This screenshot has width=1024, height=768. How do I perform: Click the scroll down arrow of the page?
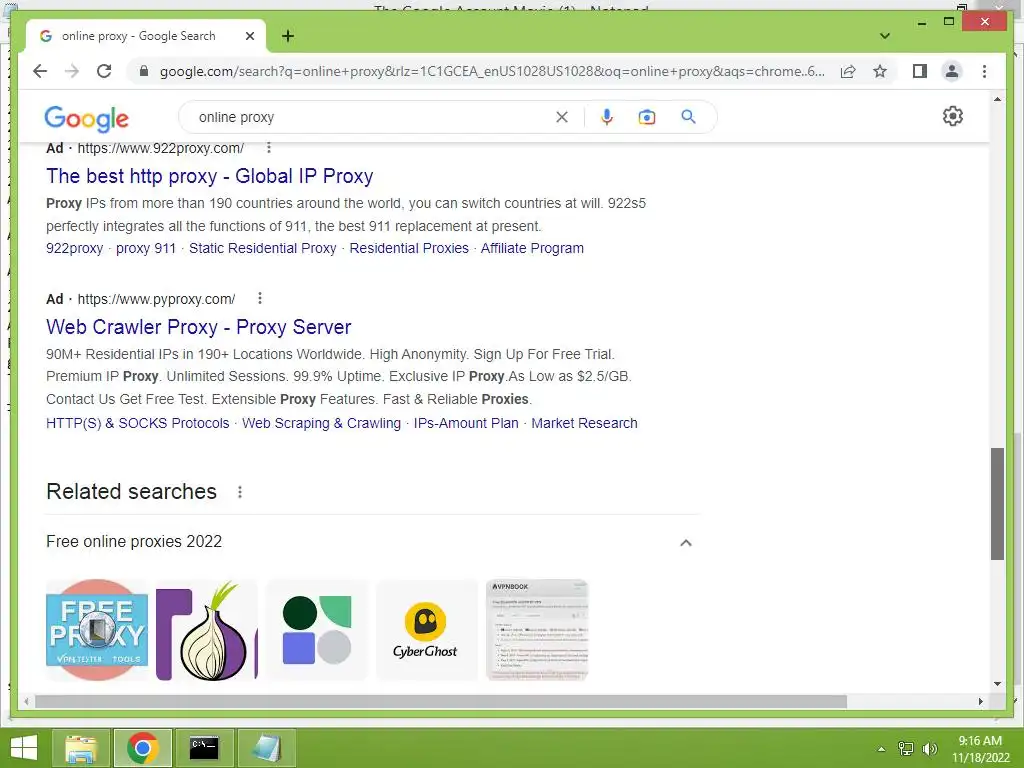[x=997, y=684]
